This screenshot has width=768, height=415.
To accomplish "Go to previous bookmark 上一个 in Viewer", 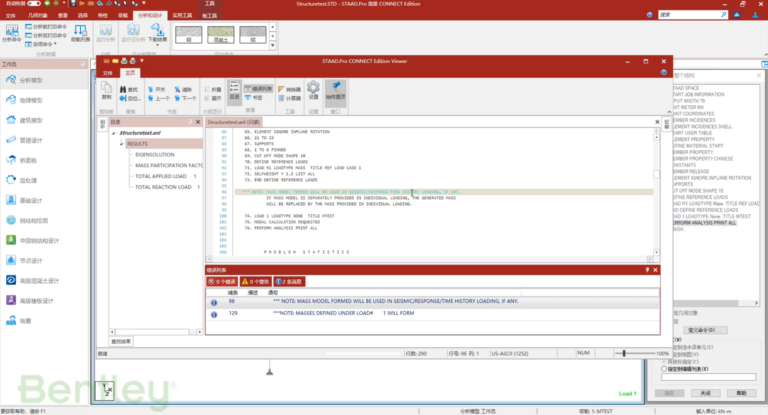I will tap(159, 98).
